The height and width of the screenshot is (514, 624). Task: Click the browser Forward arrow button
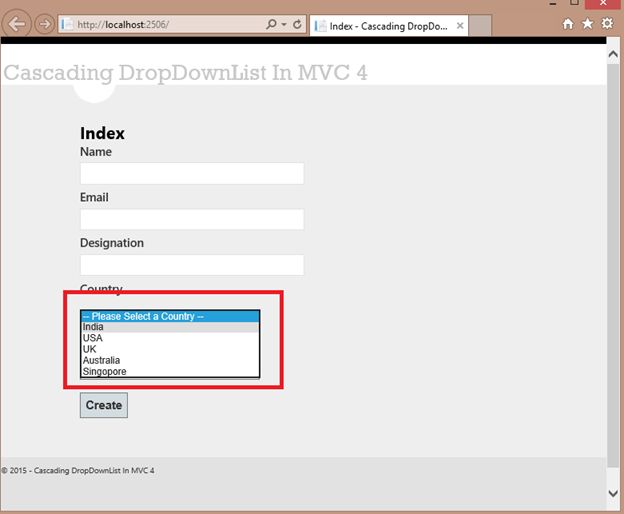[44, 24]
